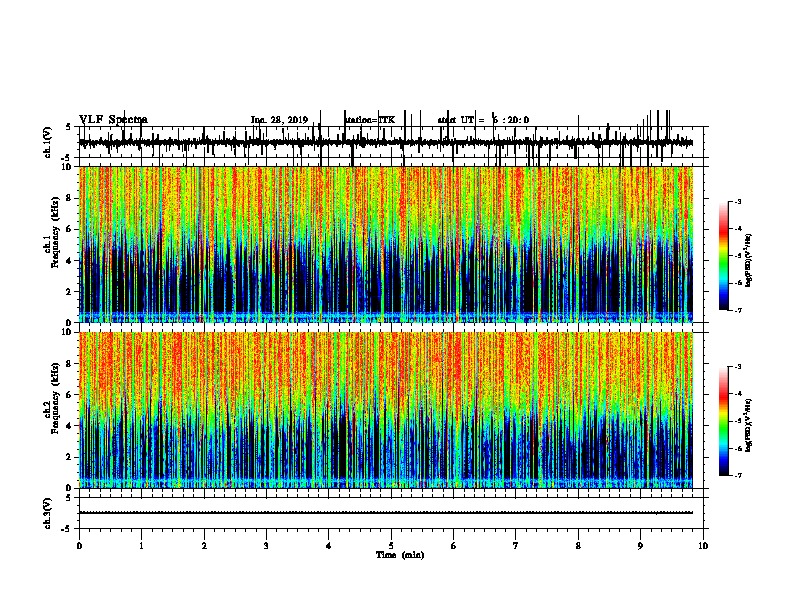The image size is (792, 612).
Task: Click the ch.1 spectrogram color scale bar
Action: point(724,256)
